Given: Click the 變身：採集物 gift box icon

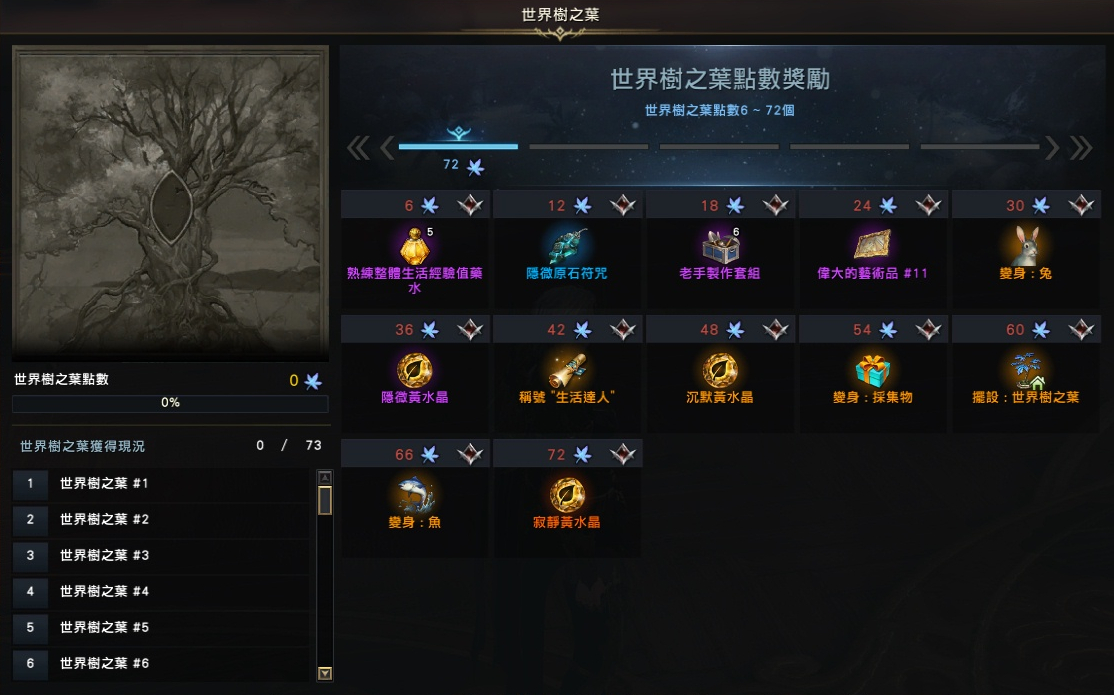Looking at the screenshot, I should pyautogui.click(x=872, y=370).
